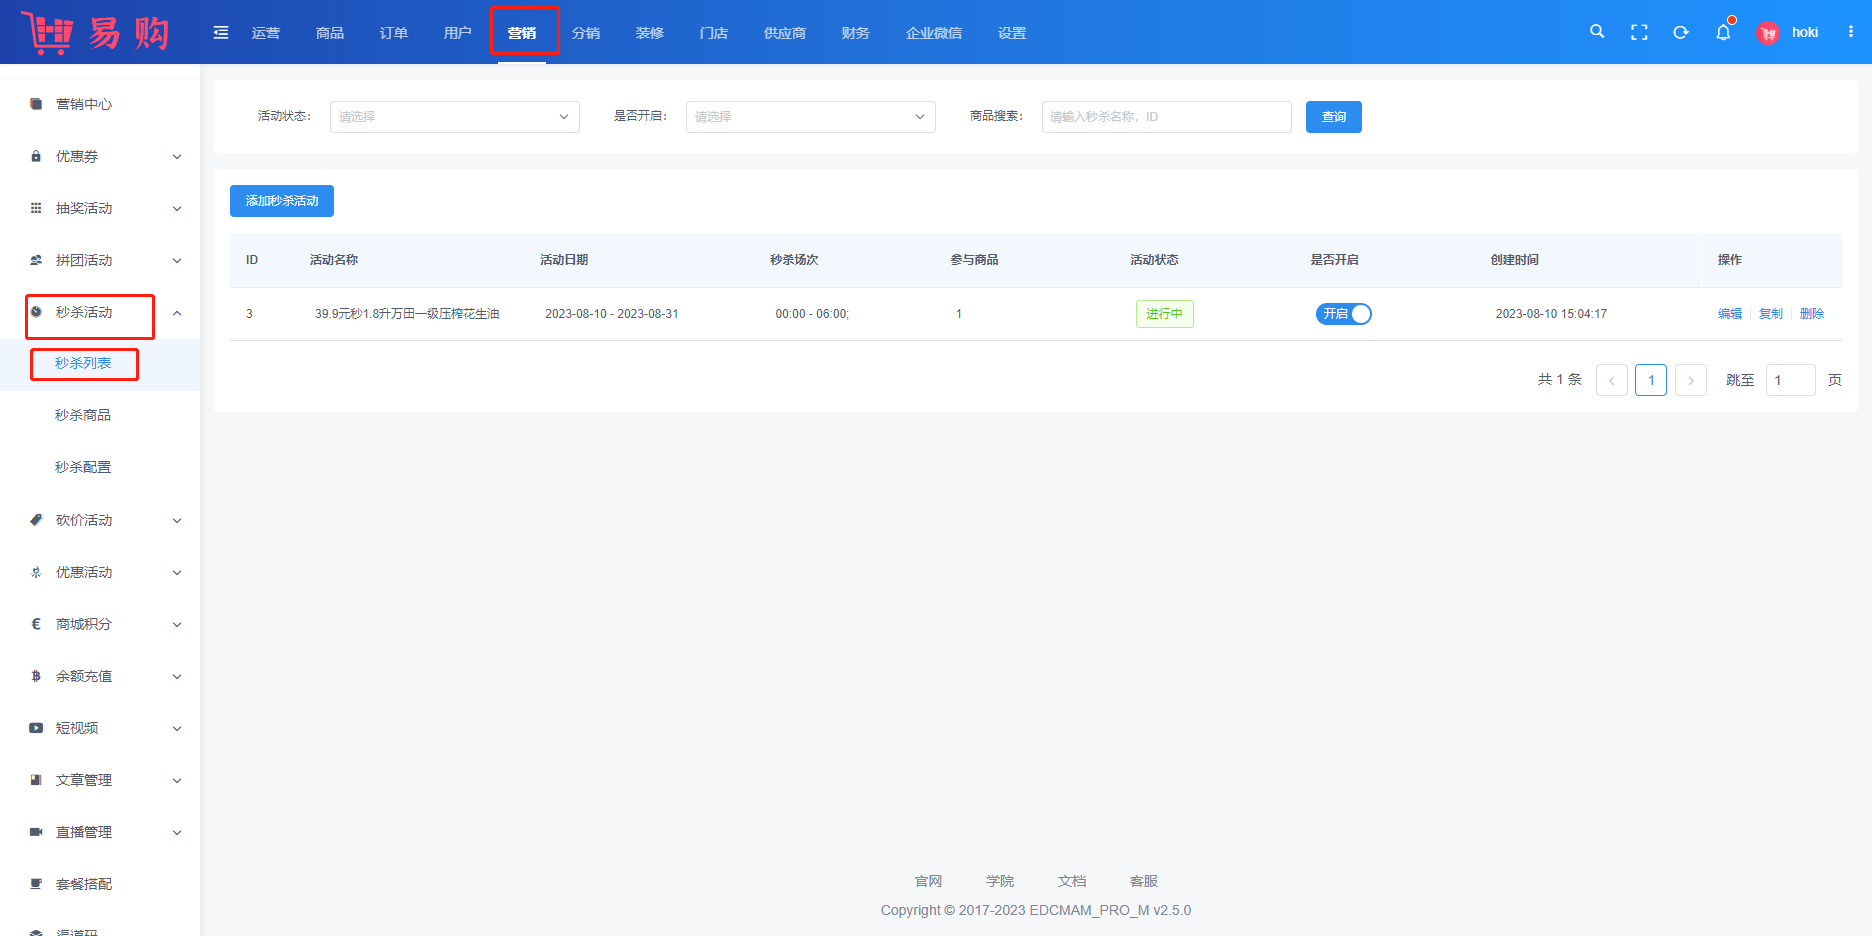
Task: Open the notification bell
Action: click(1723, 32)
